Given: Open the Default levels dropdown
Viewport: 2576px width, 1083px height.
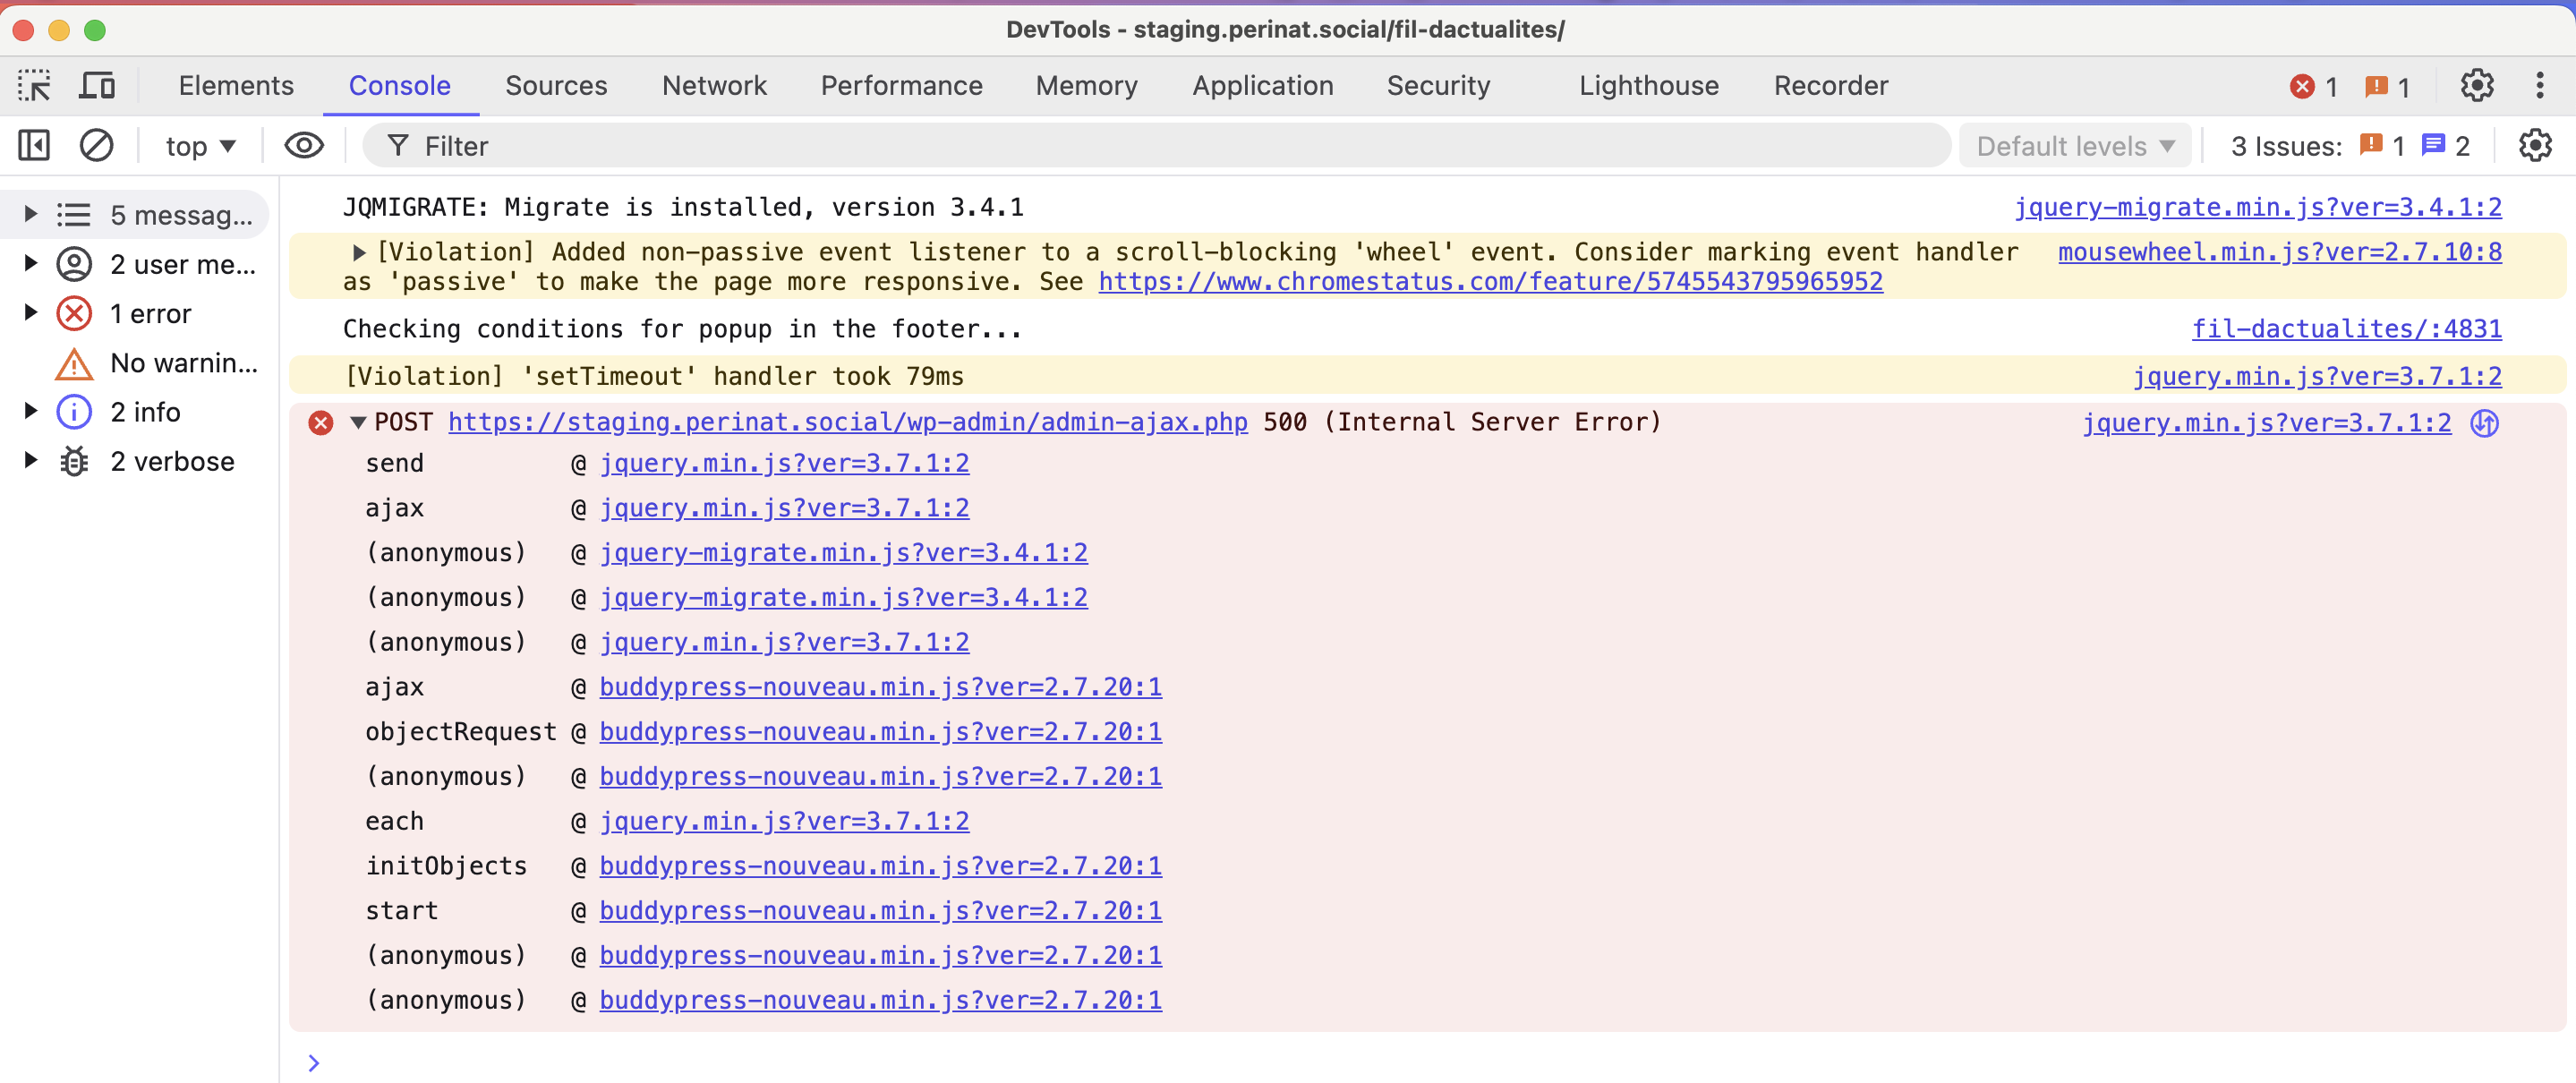Looking at the screenshot, I should 2075,146.
